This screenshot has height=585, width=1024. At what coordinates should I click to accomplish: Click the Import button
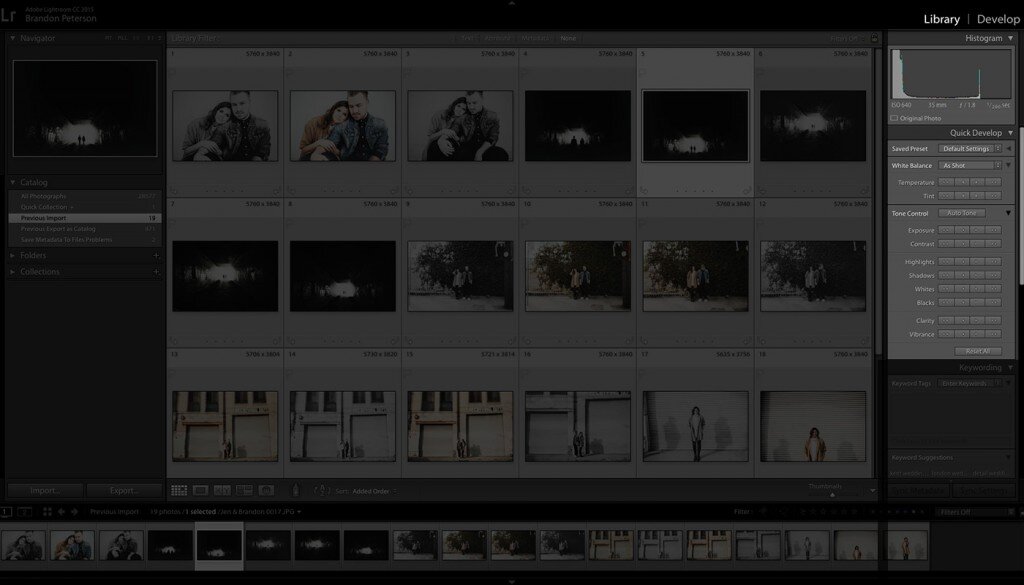click(x=45, y=490)
